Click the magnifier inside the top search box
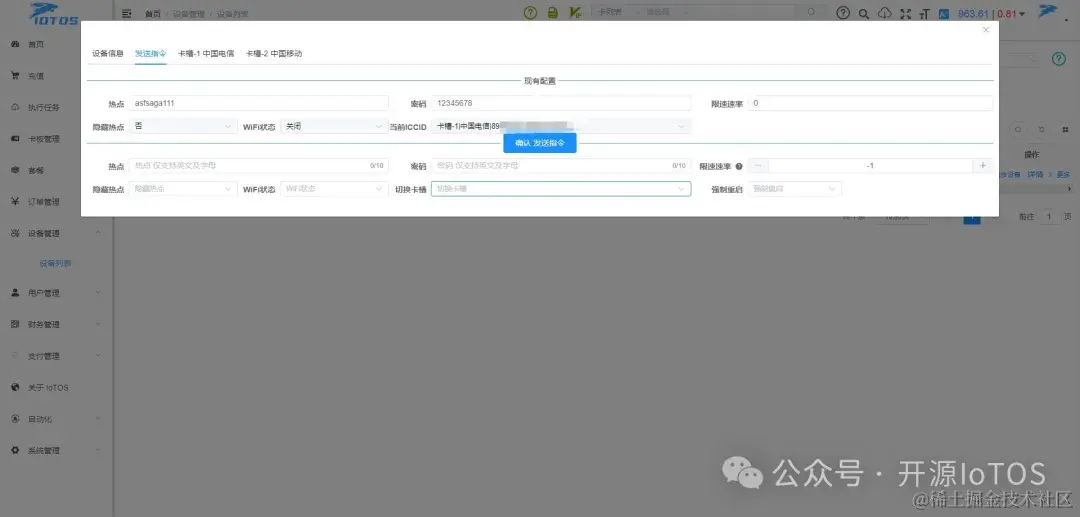Image resolution: width=1080 pixels, height=517 pixels. [x=811, y=12]
